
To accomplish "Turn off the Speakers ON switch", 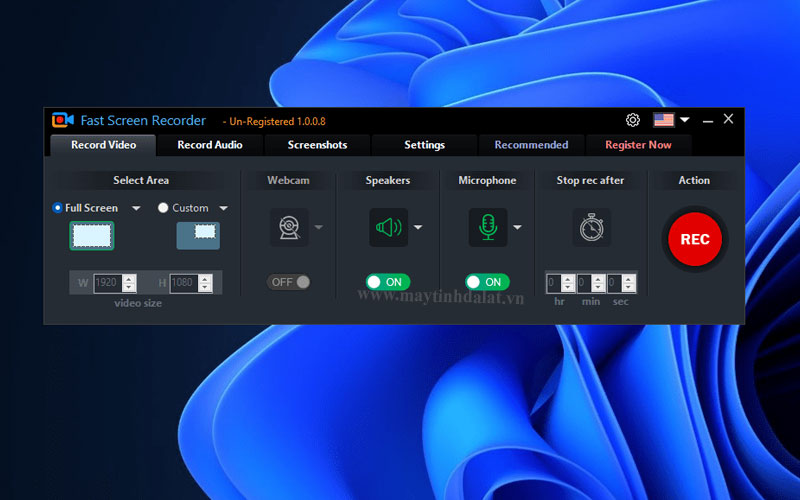I will (388, 282).
